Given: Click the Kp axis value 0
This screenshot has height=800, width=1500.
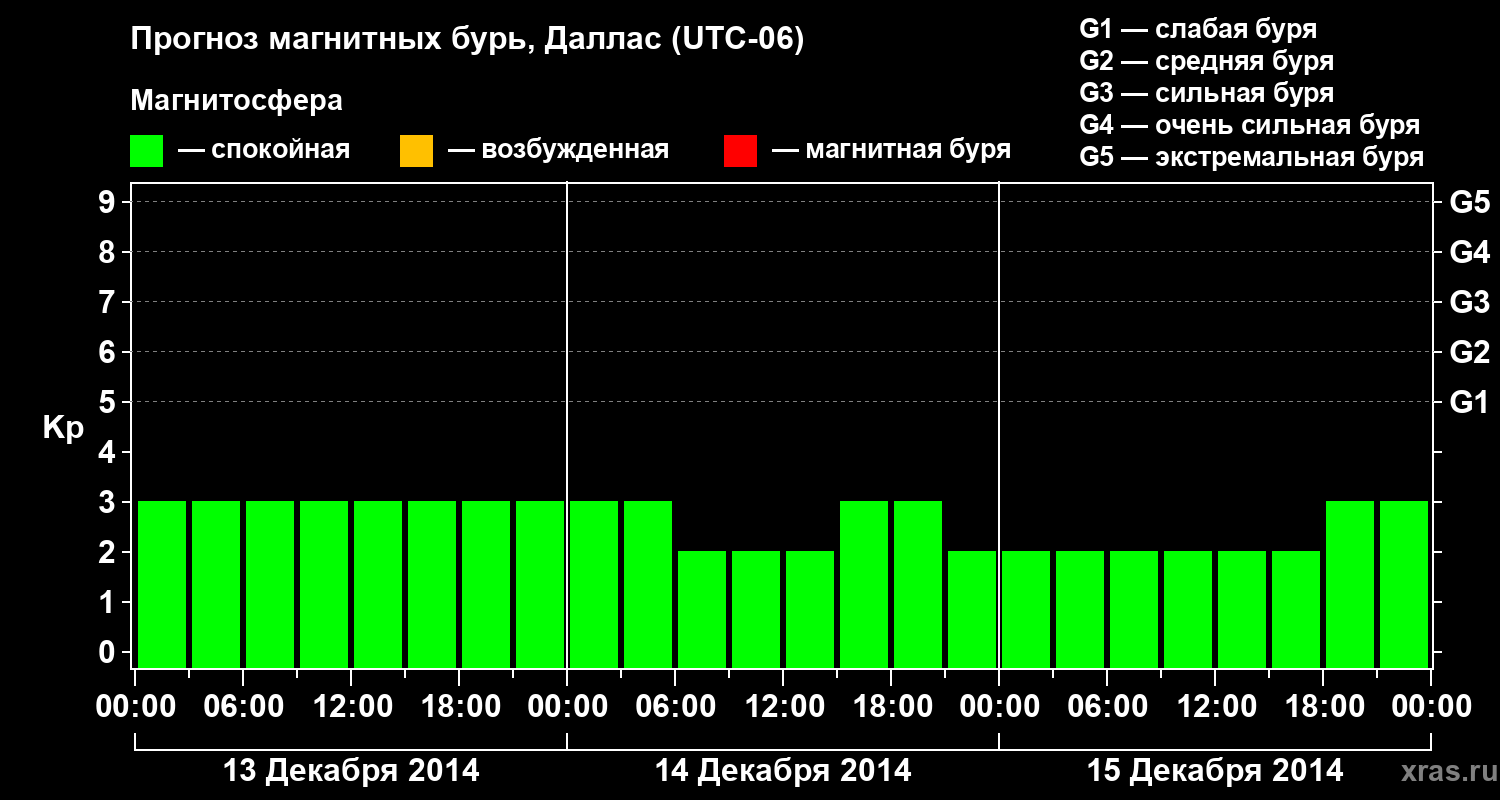Looking at the screenshot, I should coord(109,652).
